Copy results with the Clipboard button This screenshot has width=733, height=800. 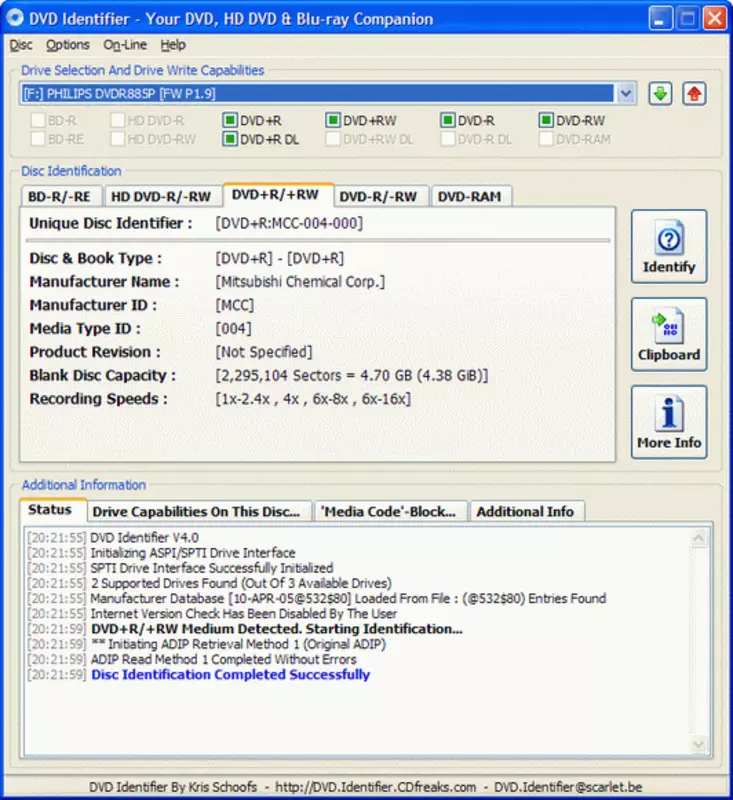(x=669, y=334)
